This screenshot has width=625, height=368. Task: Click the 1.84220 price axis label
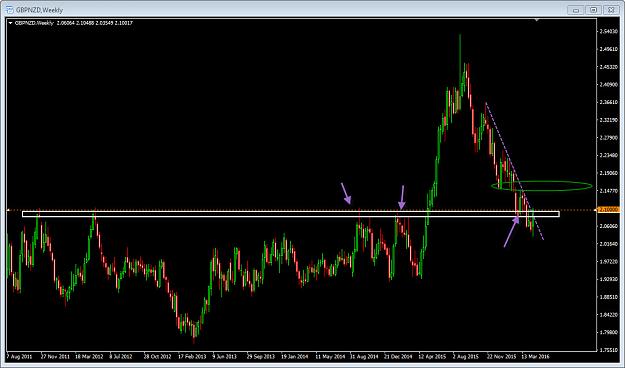(x=608, y=315)
